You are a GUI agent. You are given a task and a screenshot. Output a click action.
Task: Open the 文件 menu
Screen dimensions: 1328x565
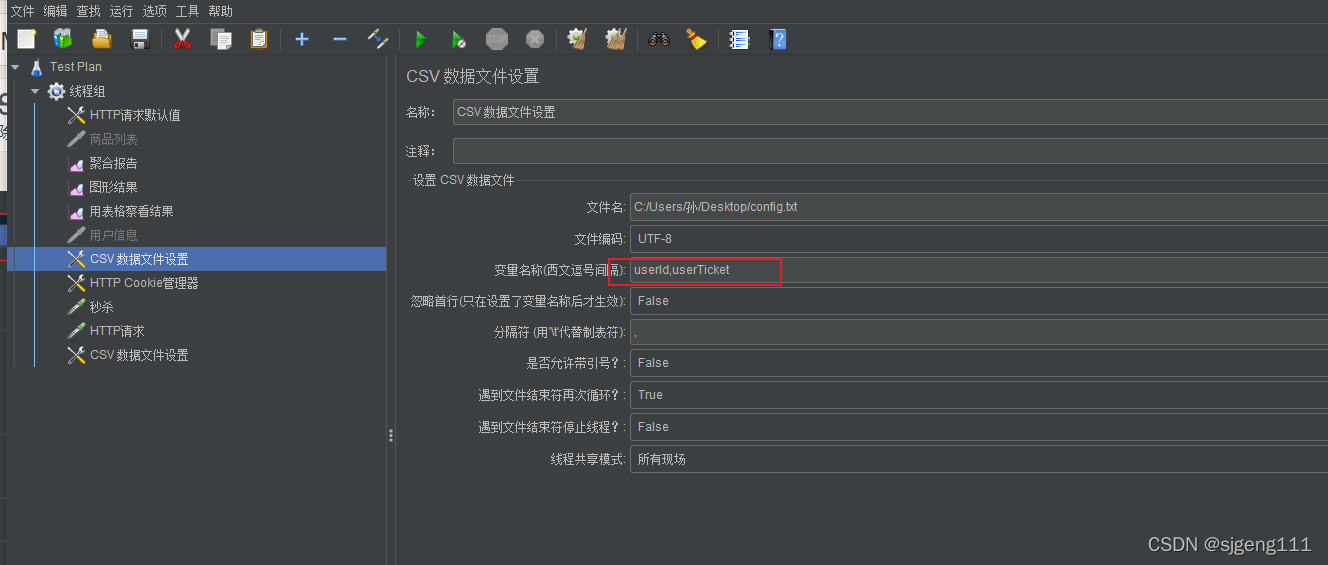tap(22, 11)
